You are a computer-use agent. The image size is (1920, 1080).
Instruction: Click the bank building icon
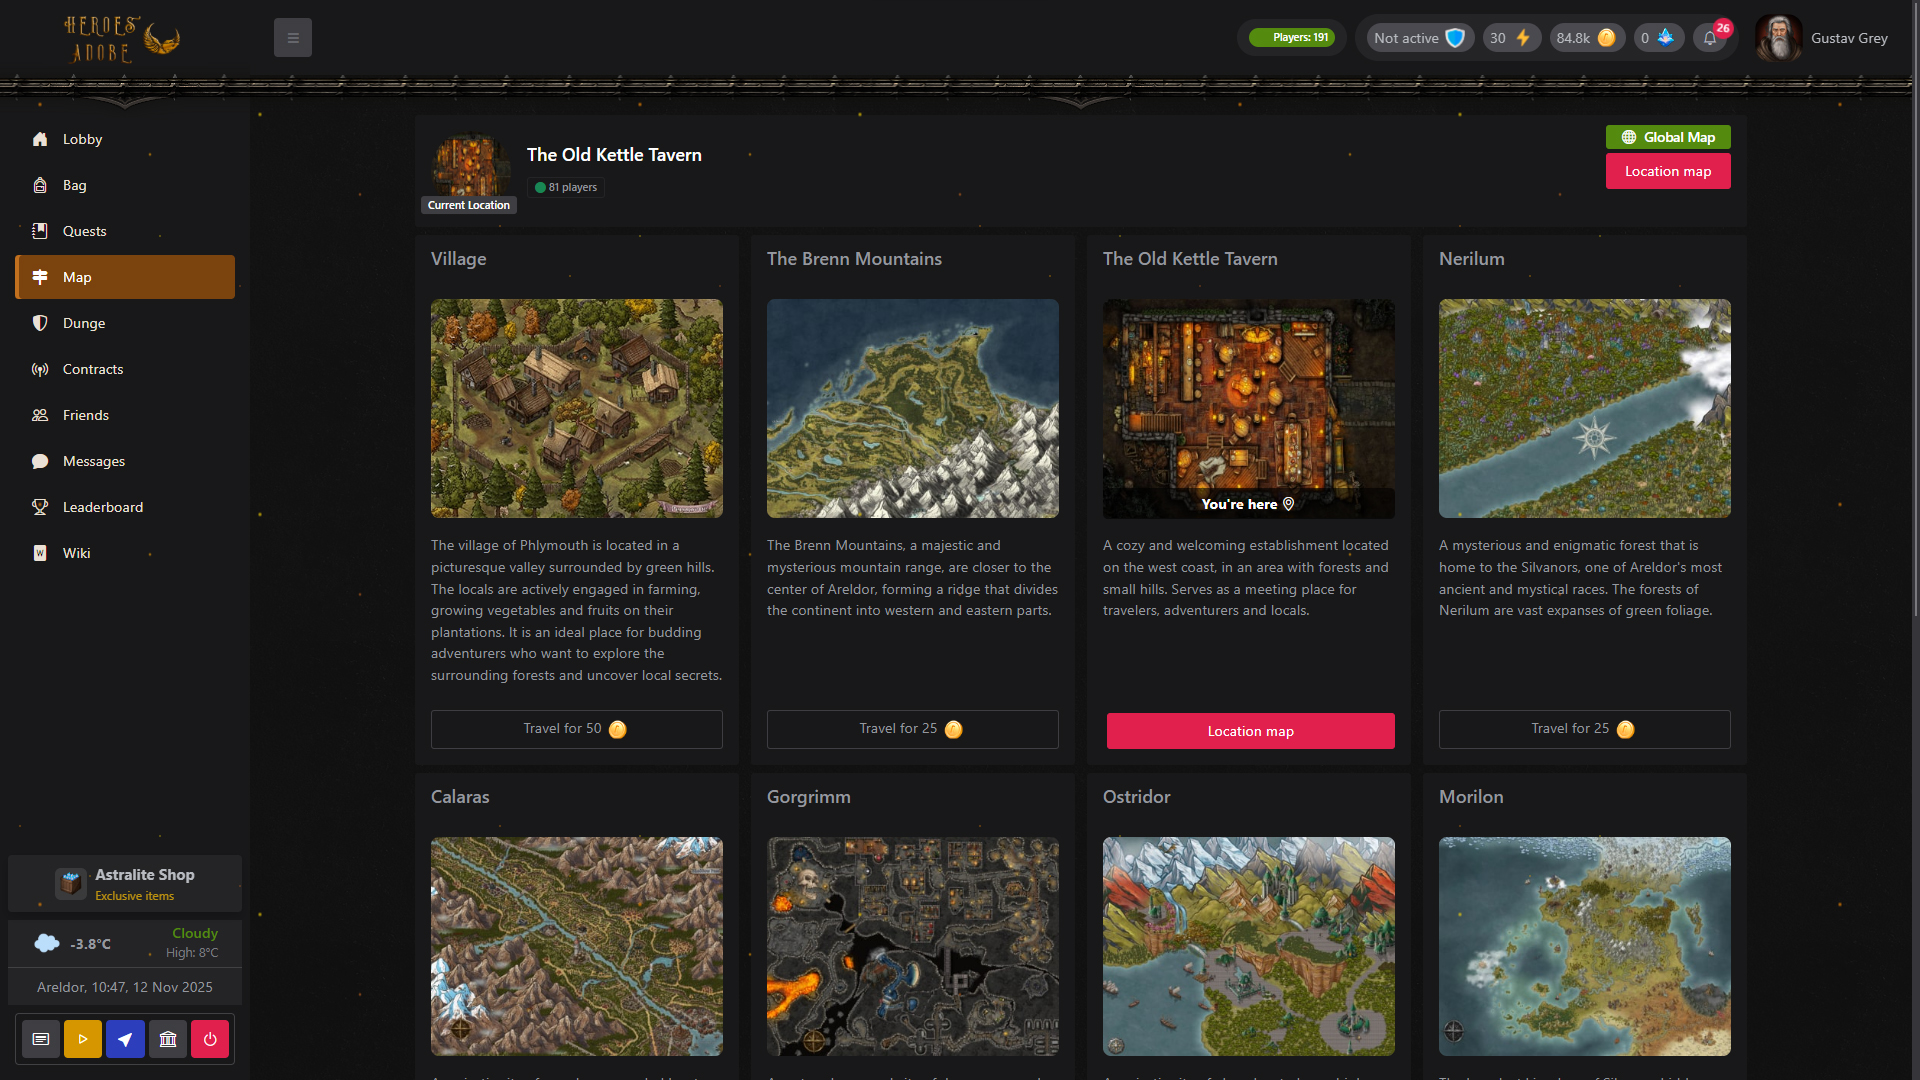point(168,1039)
